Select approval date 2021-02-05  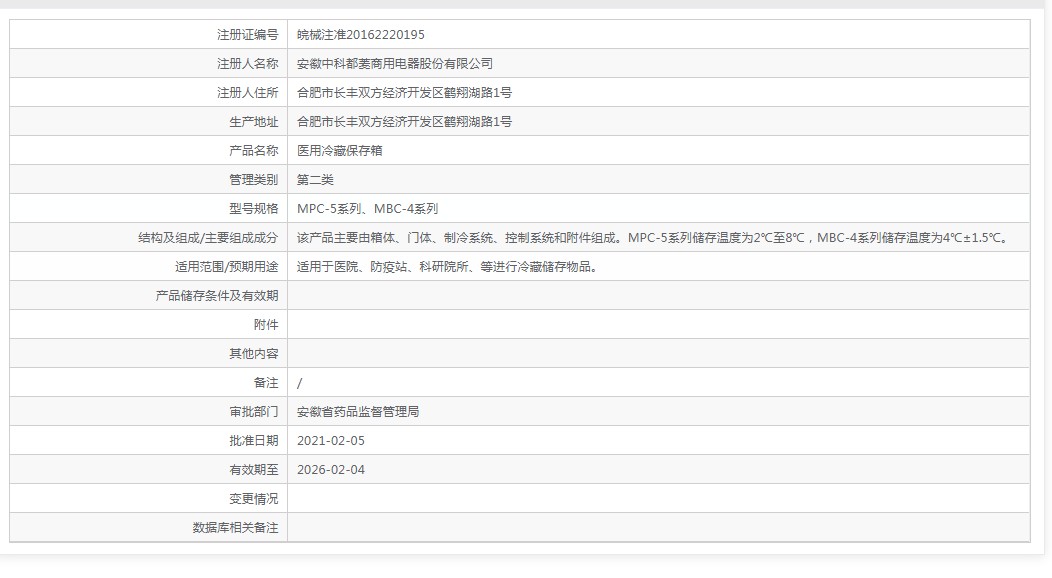tap(331, 441)
